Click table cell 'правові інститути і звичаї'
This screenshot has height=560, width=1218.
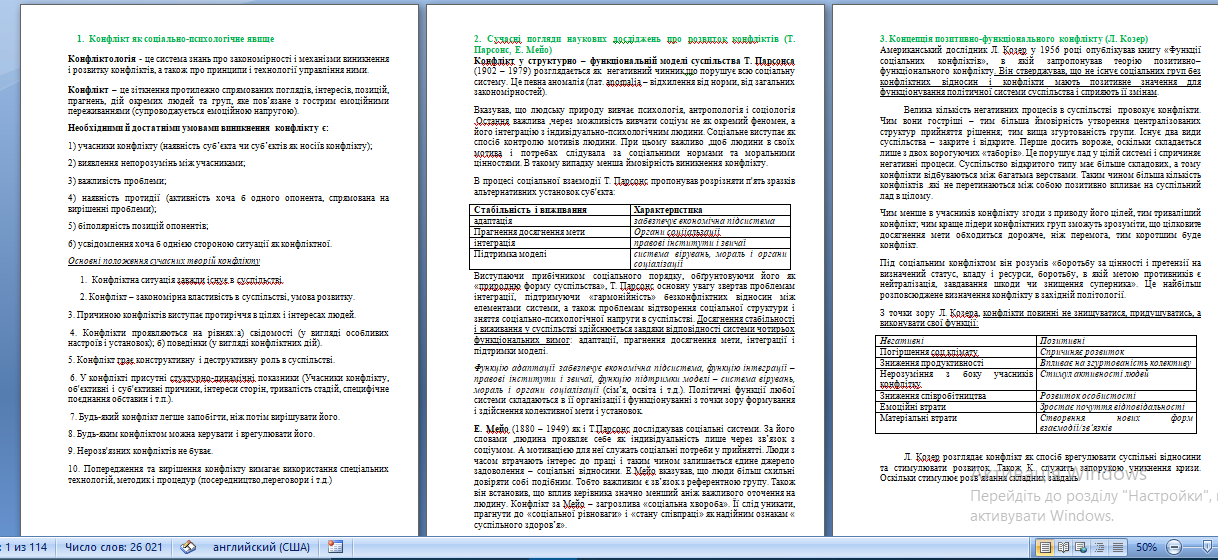(x=689, y=242)
